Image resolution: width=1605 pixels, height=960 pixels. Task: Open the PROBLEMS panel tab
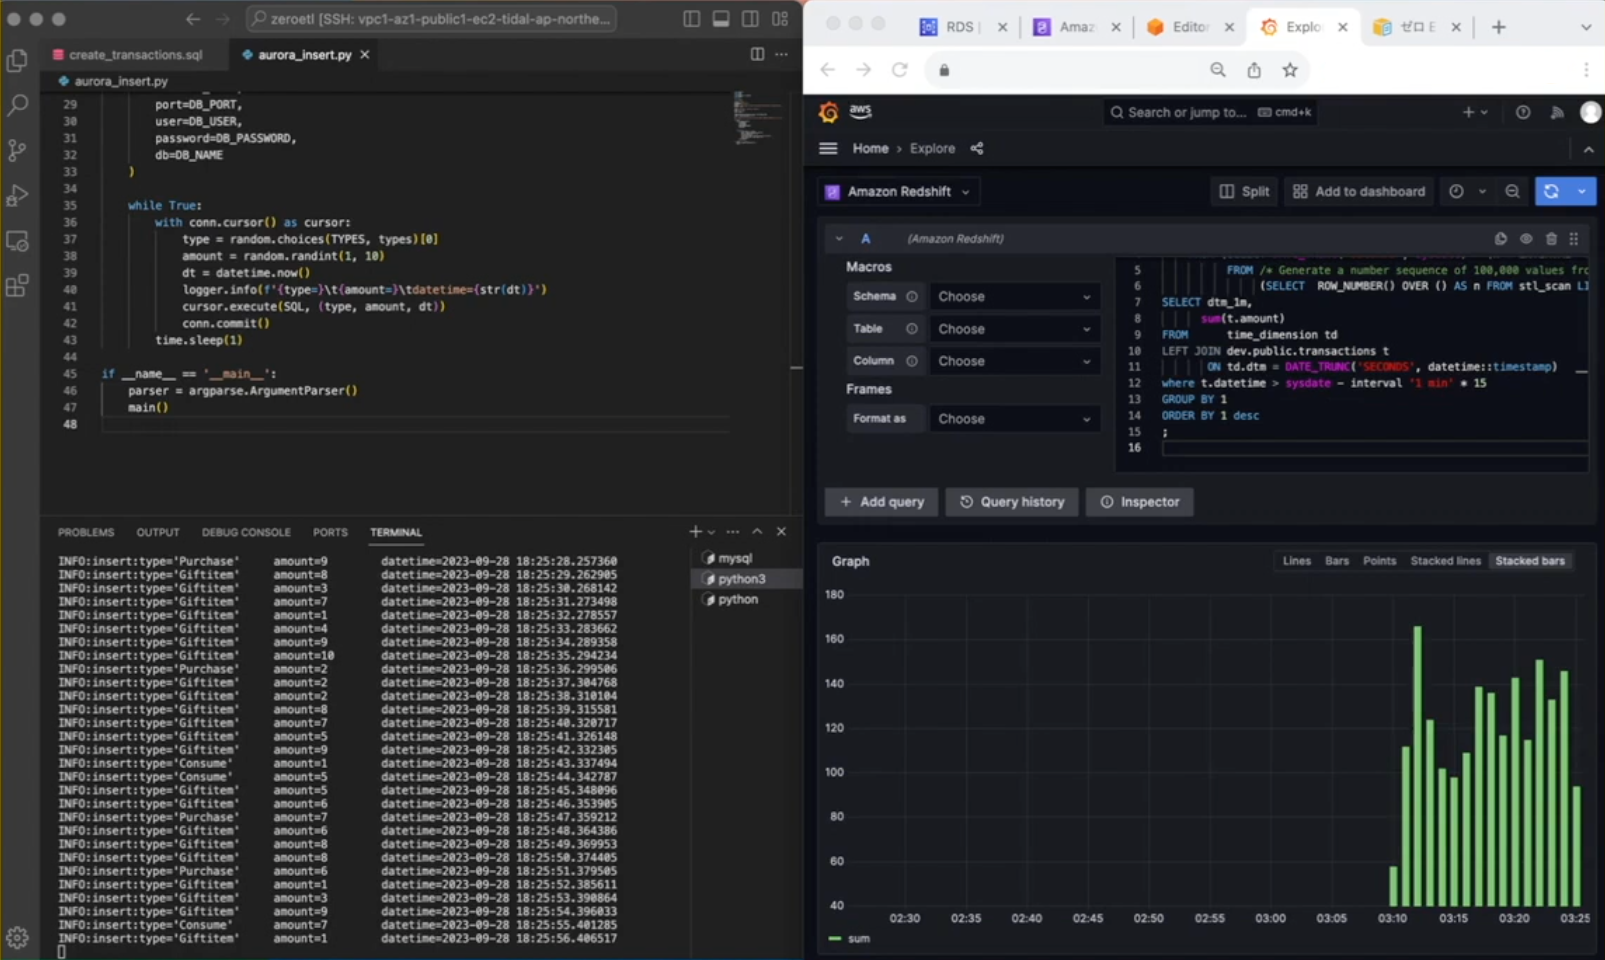(86, 532)
